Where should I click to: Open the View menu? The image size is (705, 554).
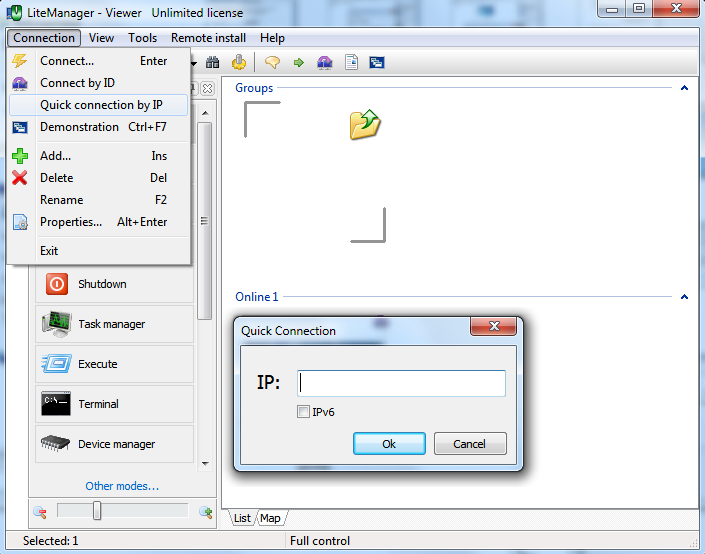coord(101,38)
